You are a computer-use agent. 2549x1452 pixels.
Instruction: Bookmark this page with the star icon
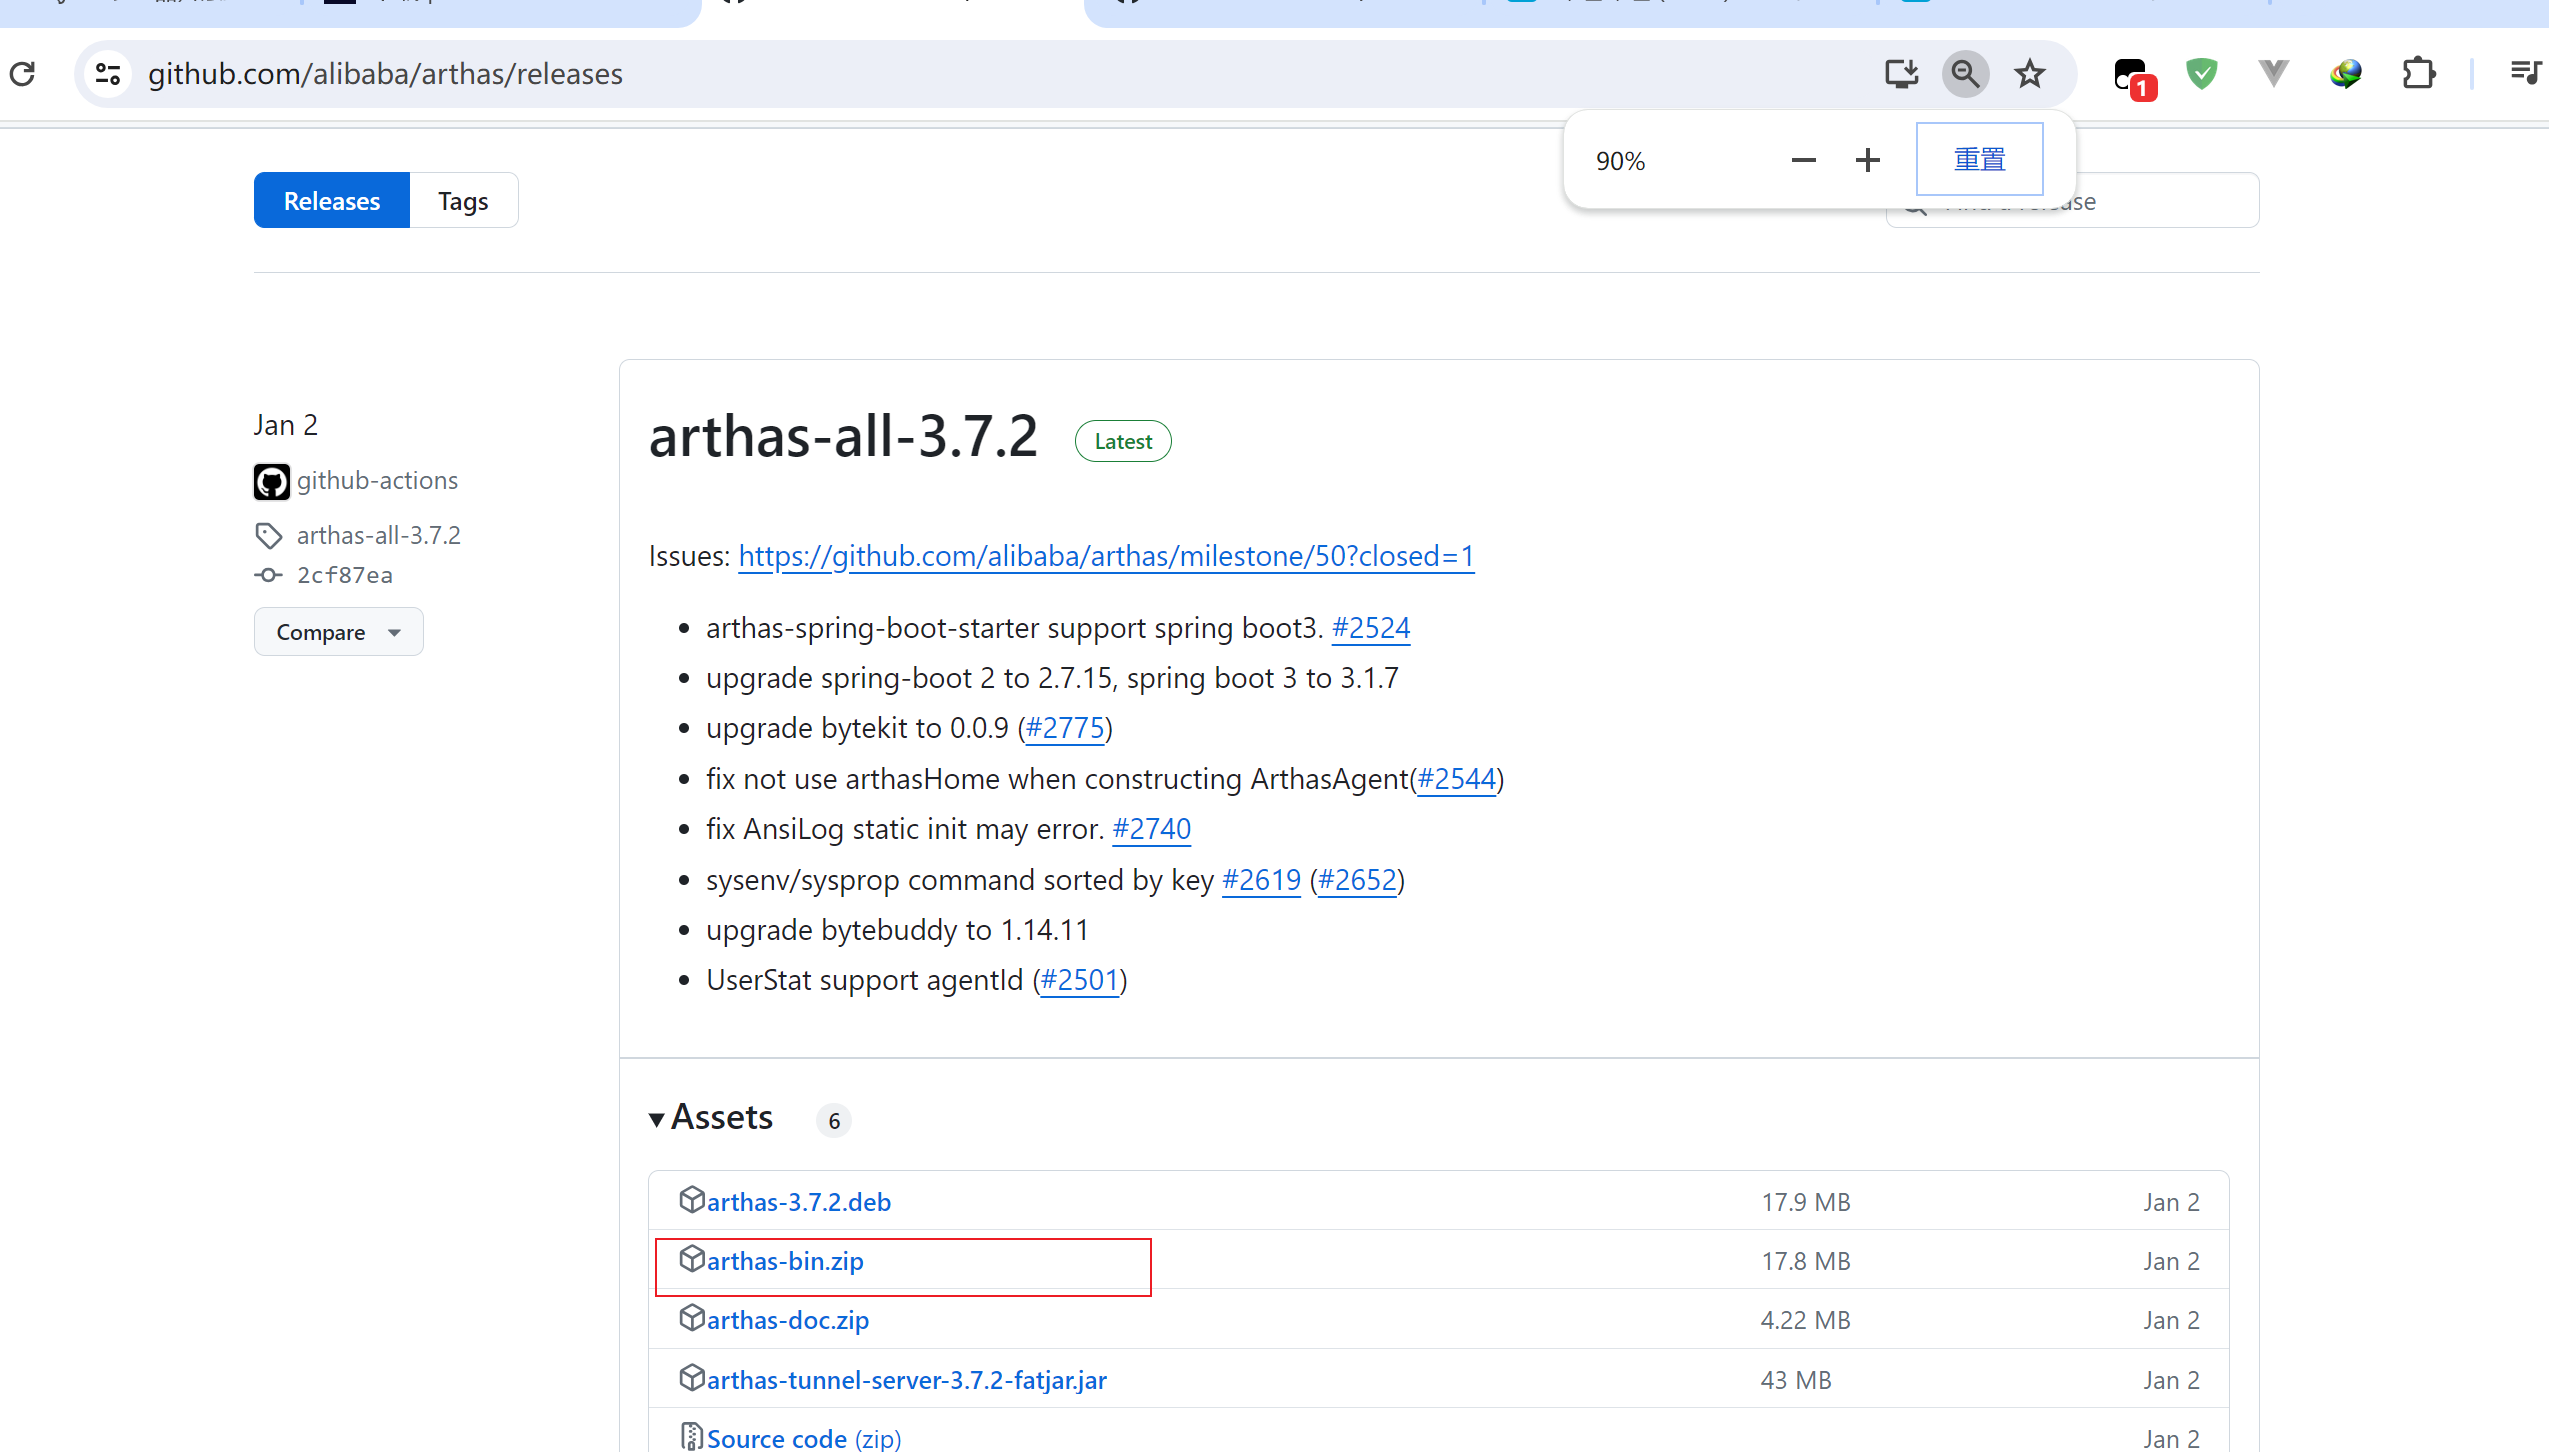pyautogui.click(x=2029, y=73)
